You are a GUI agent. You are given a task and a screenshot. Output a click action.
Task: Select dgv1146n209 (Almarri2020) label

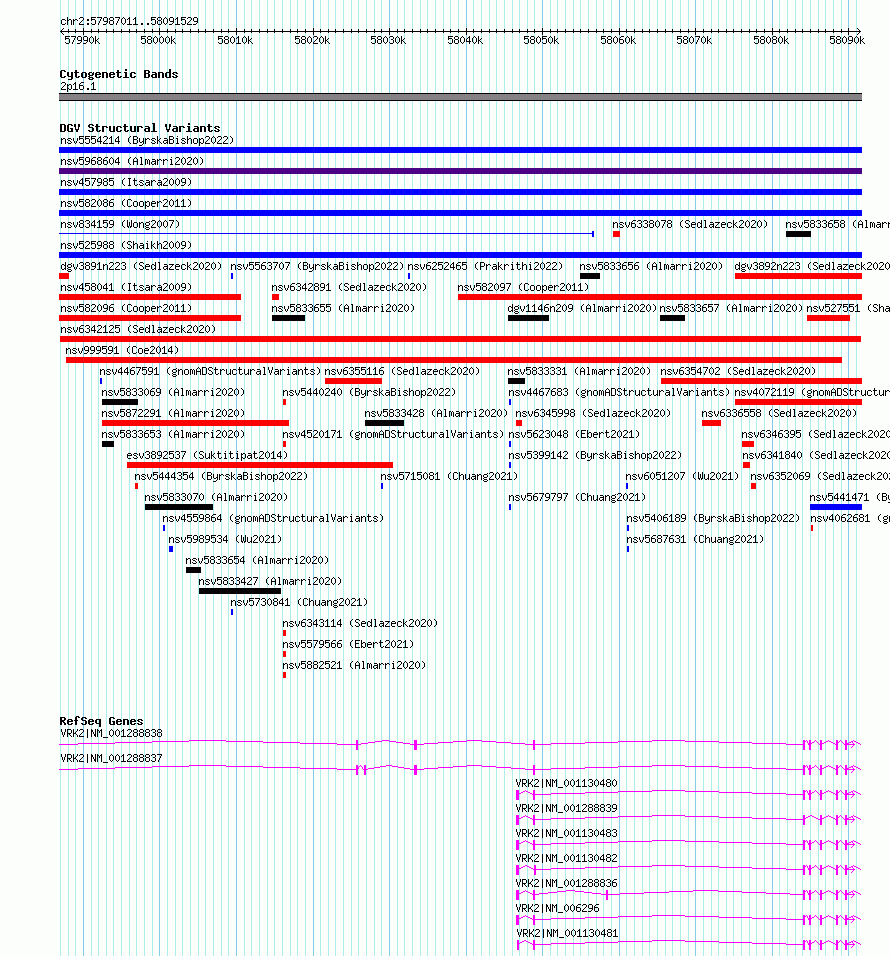click(582, 309)
